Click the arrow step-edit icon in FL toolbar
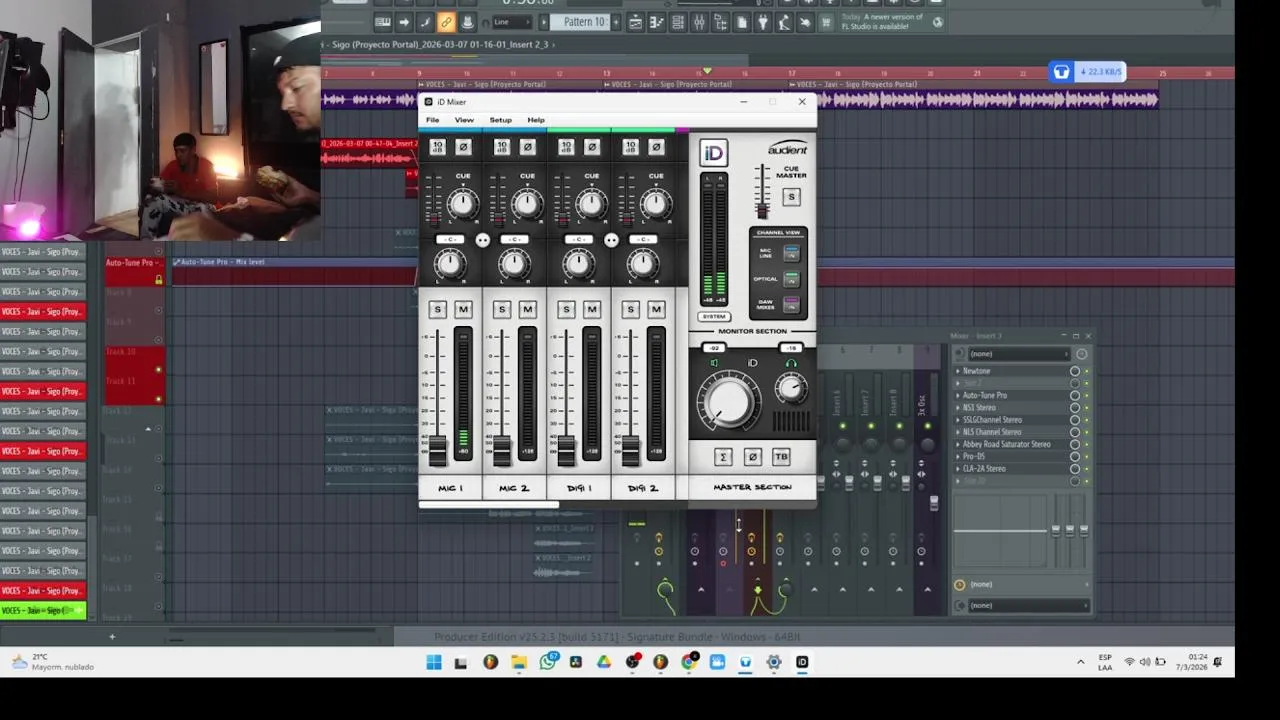The width and height of the screenshot is (1280, 720). (404, 22)
